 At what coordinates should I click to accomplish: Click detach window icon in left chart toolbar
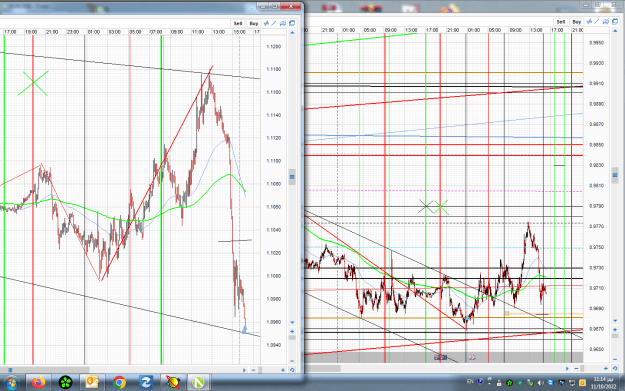tap(292, 24)
